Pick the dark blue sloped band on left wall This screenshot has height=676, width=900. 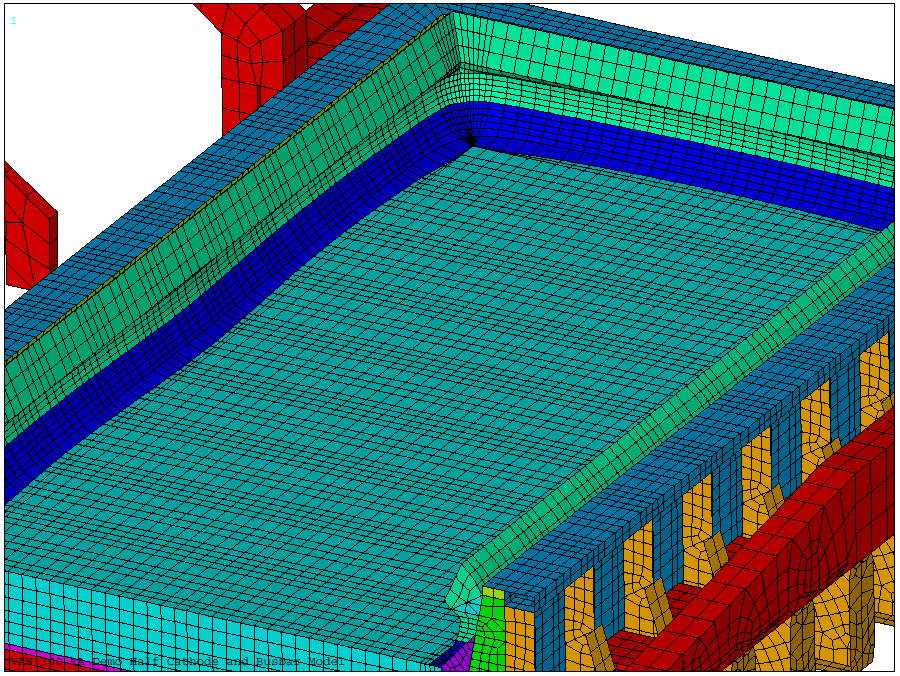(200, 330)
